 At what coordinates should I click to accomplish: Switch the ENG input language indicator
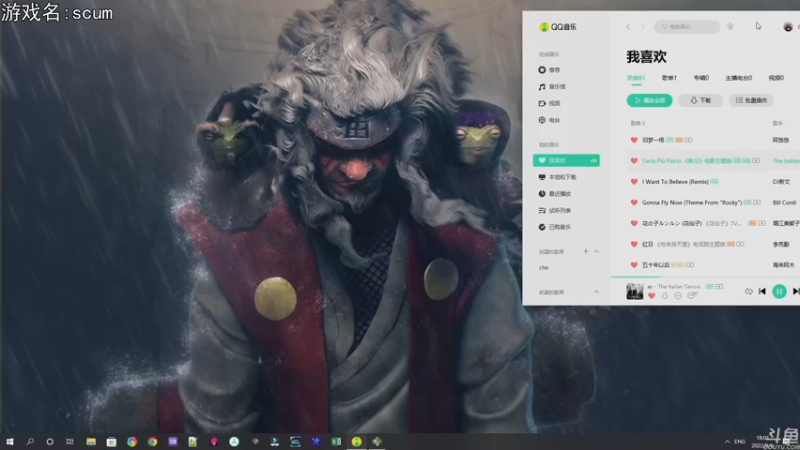[x=740, y=441]
